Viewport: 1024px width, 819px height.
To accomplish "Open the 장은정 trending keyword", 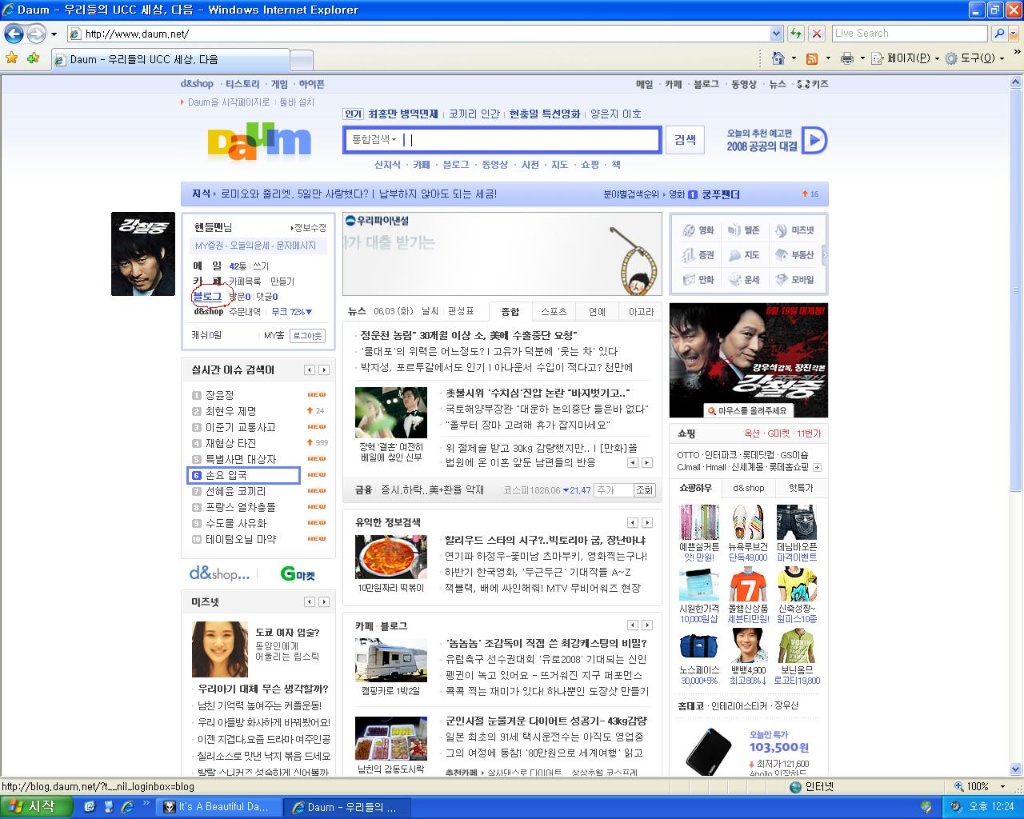I will pos(219,395).
